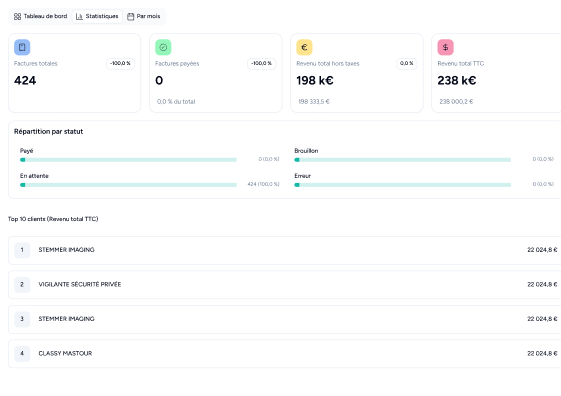
Task: Open the rank 3 STEMMER IMAGING row
Action: click(x=284, y=319)
